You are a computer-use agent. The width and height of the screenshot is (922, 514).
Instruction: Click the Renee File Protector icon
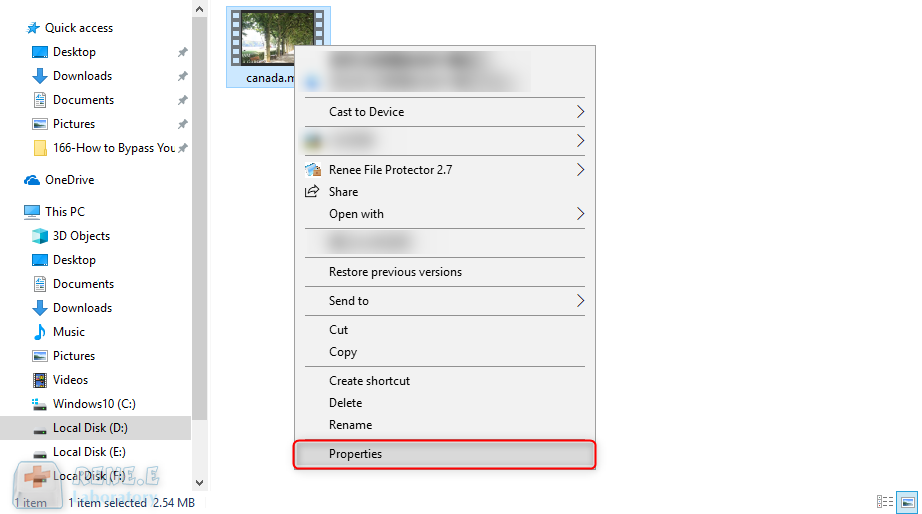pos(313,170)
